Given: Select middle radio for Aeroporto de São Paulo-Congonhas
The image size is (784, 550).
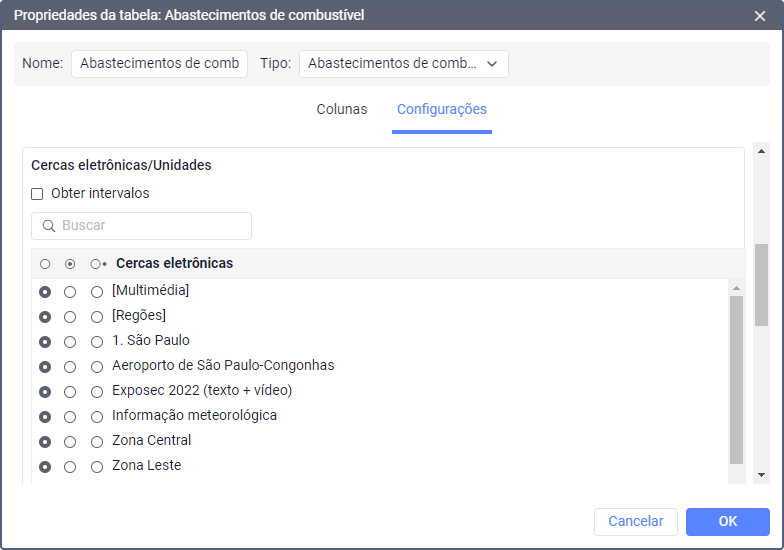Looking at the screenshot, I should [70, 366].
